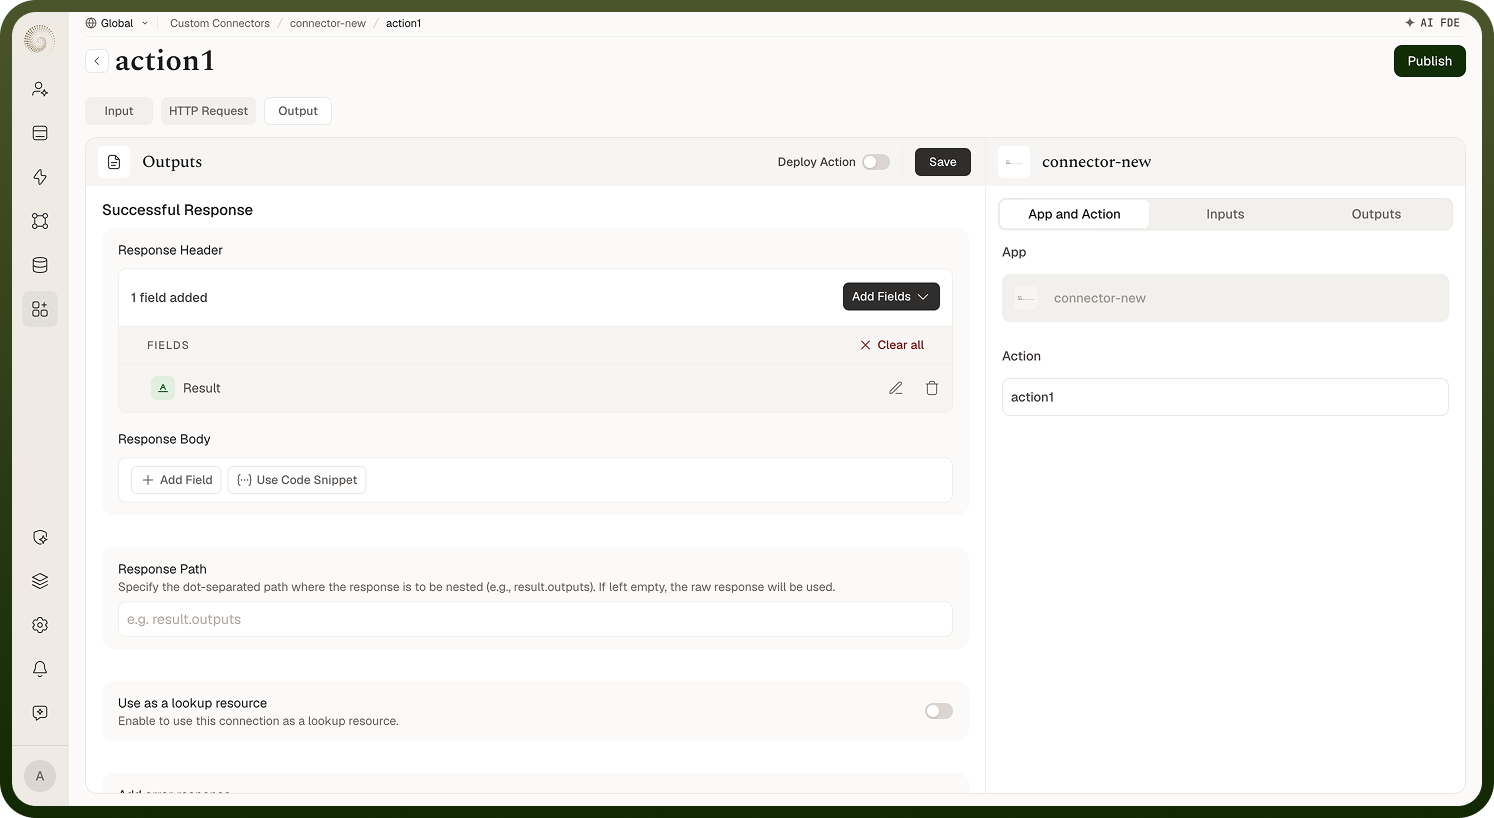
Task: Click the AI FDE sparkle button
Action: [1432, 23]
